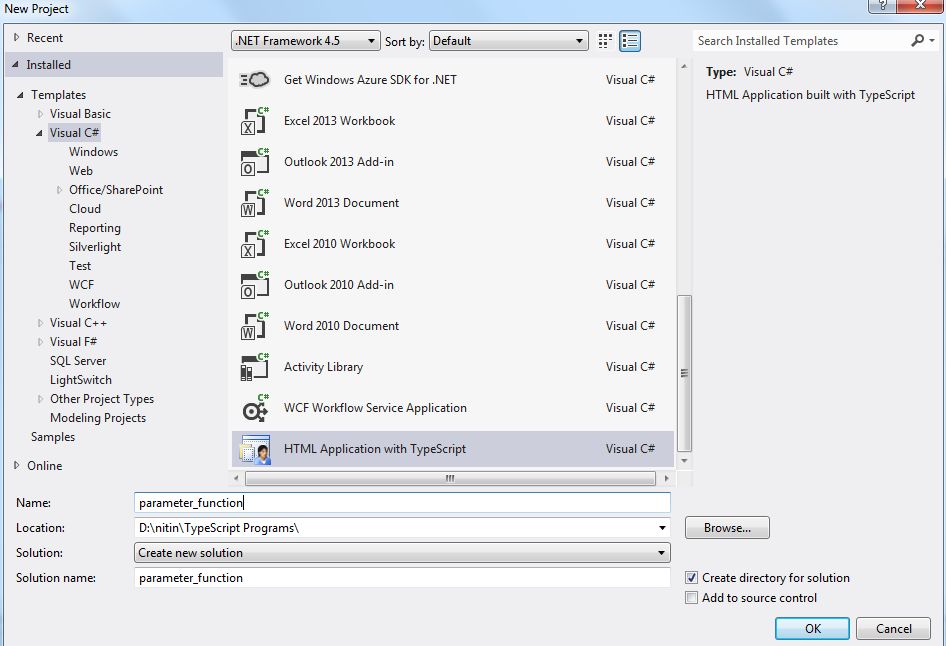Click the Browse... button
This screenshot has height=646, width=946.
click(727, 527)
